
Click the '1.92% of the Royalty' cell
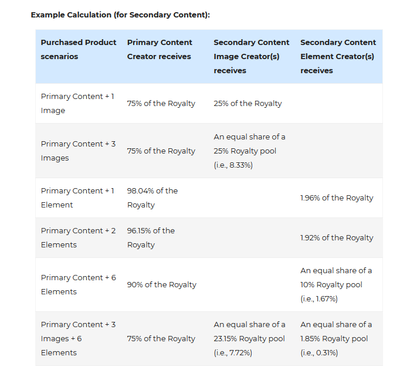tap(337, 238)
